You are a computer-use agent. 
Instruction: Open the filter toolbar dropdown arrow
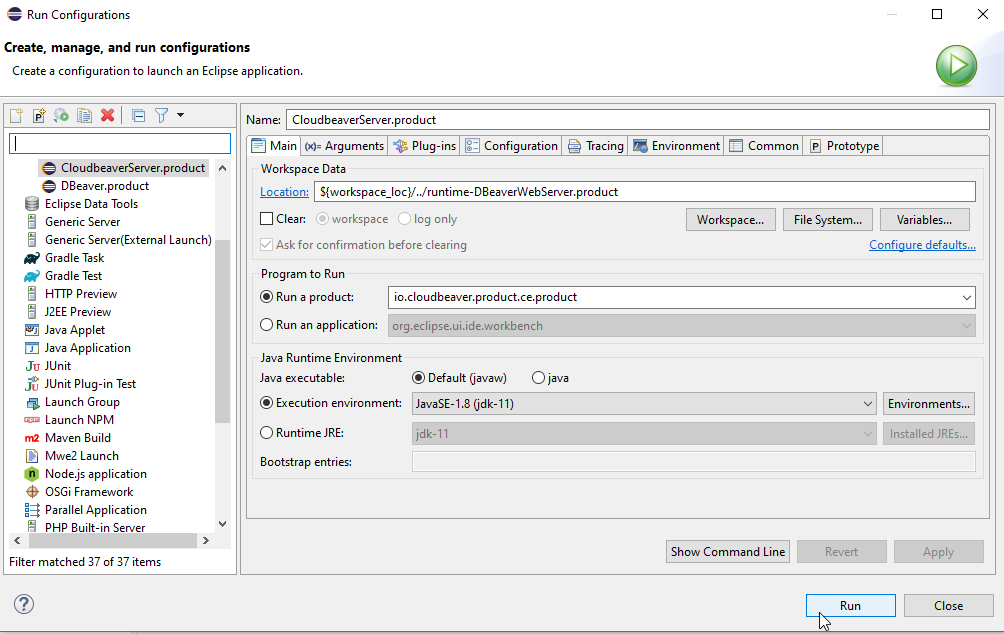point(180,116)
